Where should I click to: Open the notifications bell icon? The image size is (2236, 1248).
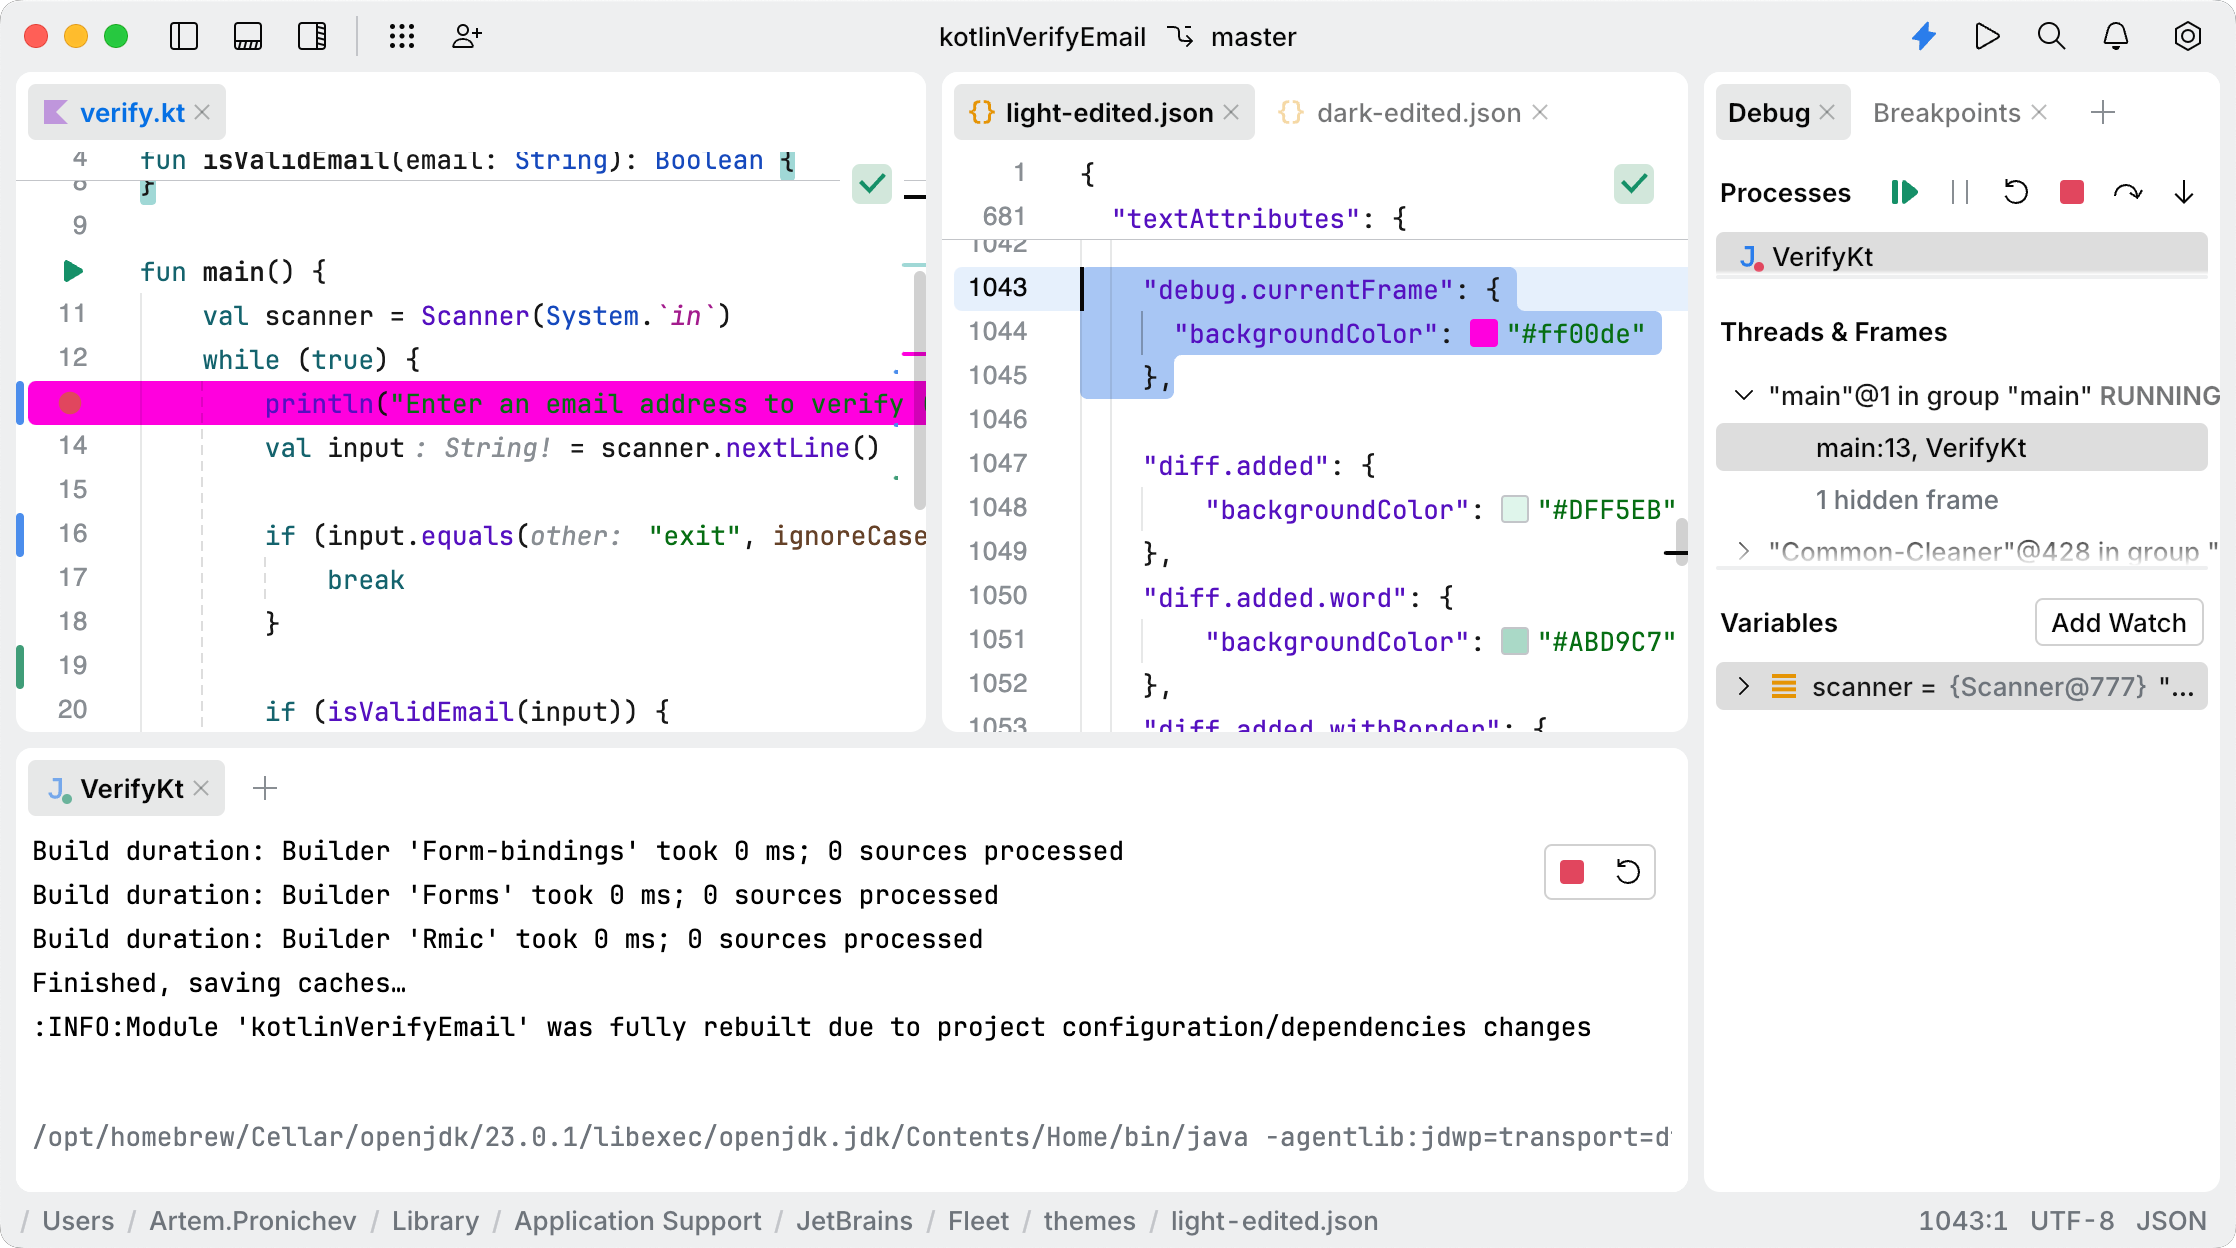pos(2115,37)
